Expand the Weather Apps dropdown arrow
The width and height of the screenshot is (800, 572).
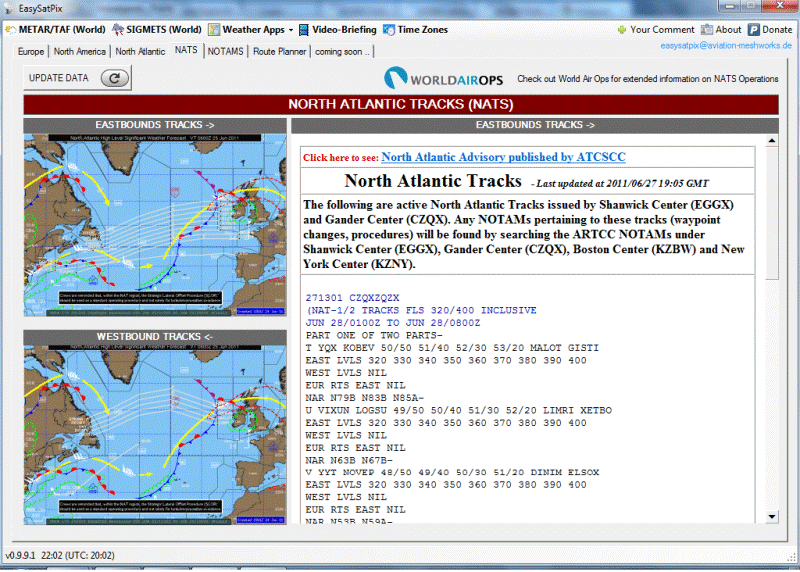point(291,30)
